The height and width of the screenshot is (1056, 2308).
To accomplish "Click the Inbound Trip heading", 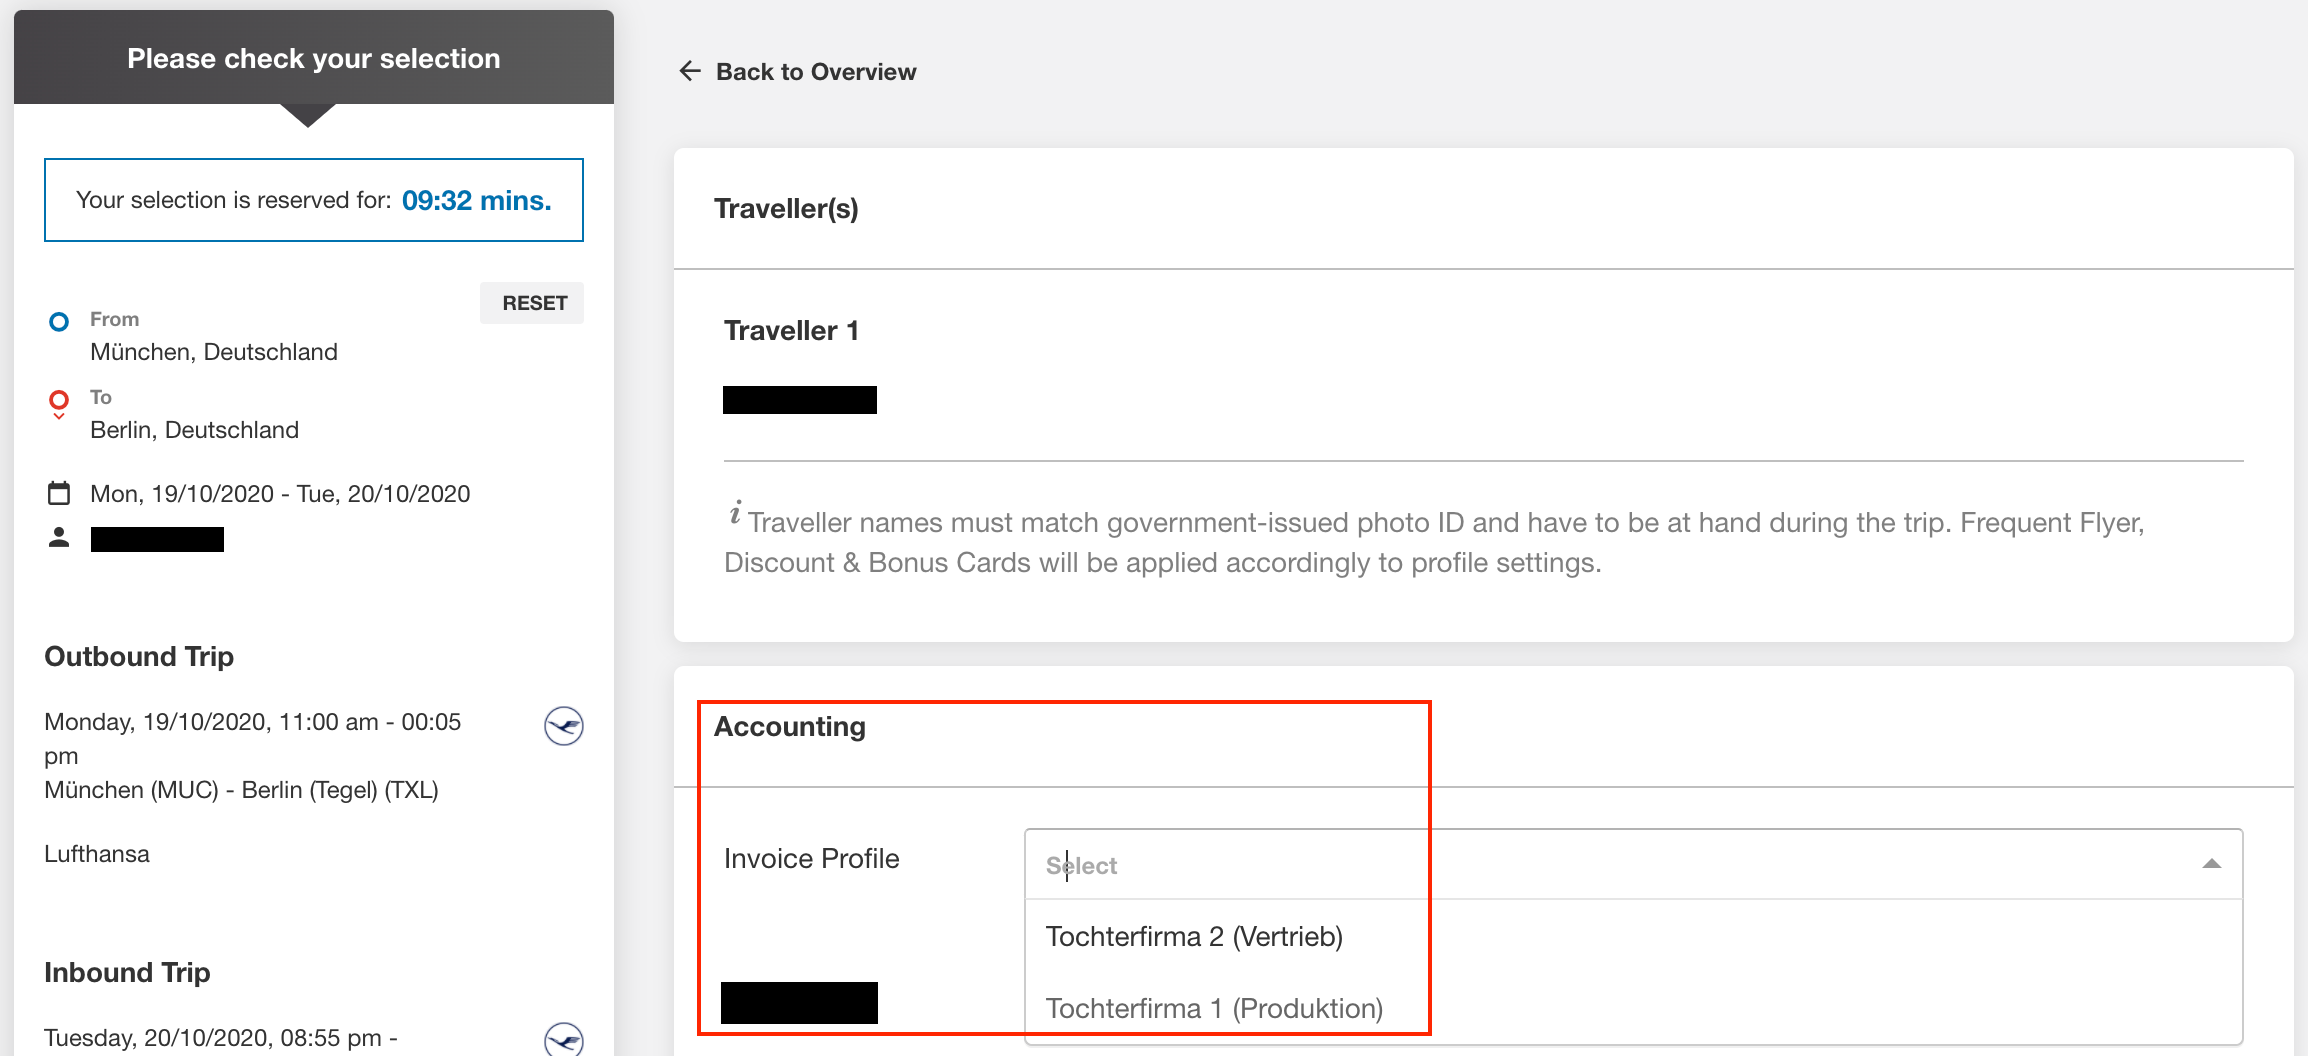I will [127, 973].
